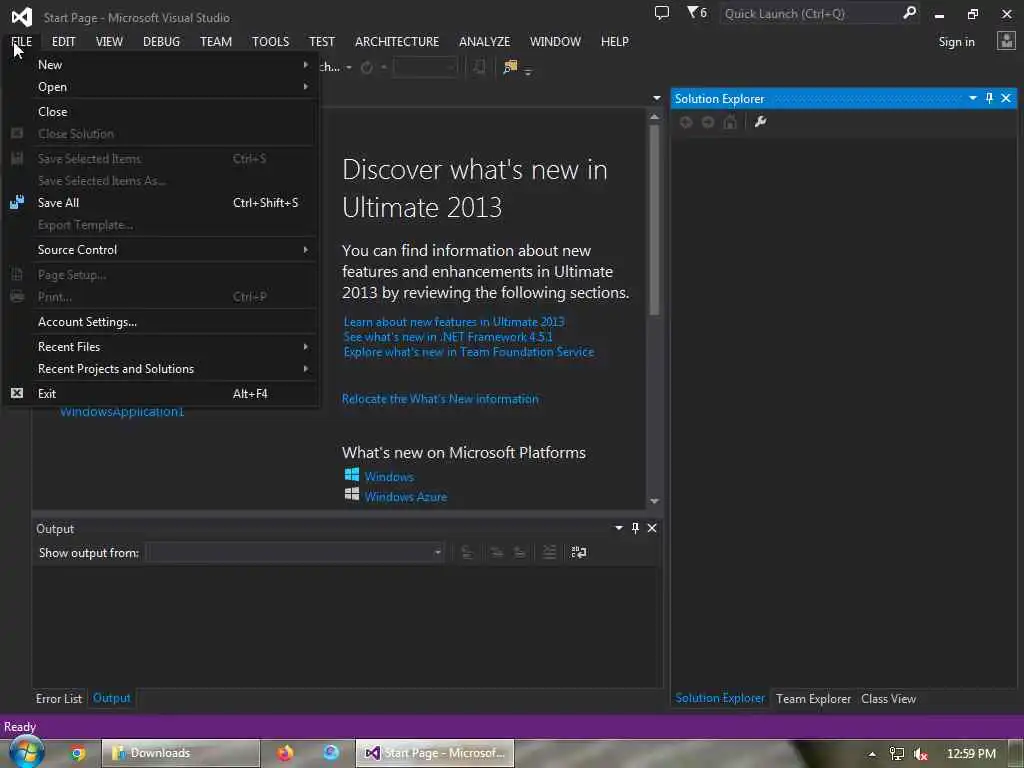Screen dimensions: 1024x768
Task: Click the Visual Studio logo icon
Action: pos(22,16)
